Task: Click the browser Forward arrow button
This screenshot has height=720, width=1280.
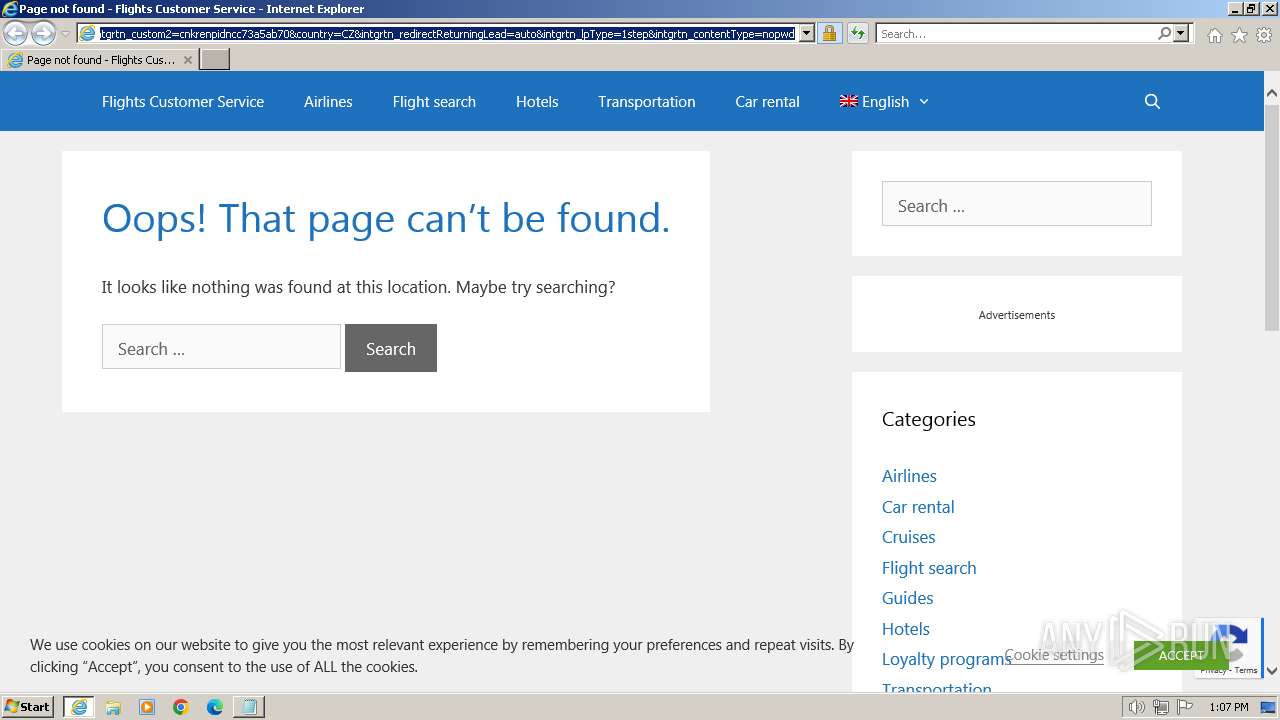Action: (43, 34)
